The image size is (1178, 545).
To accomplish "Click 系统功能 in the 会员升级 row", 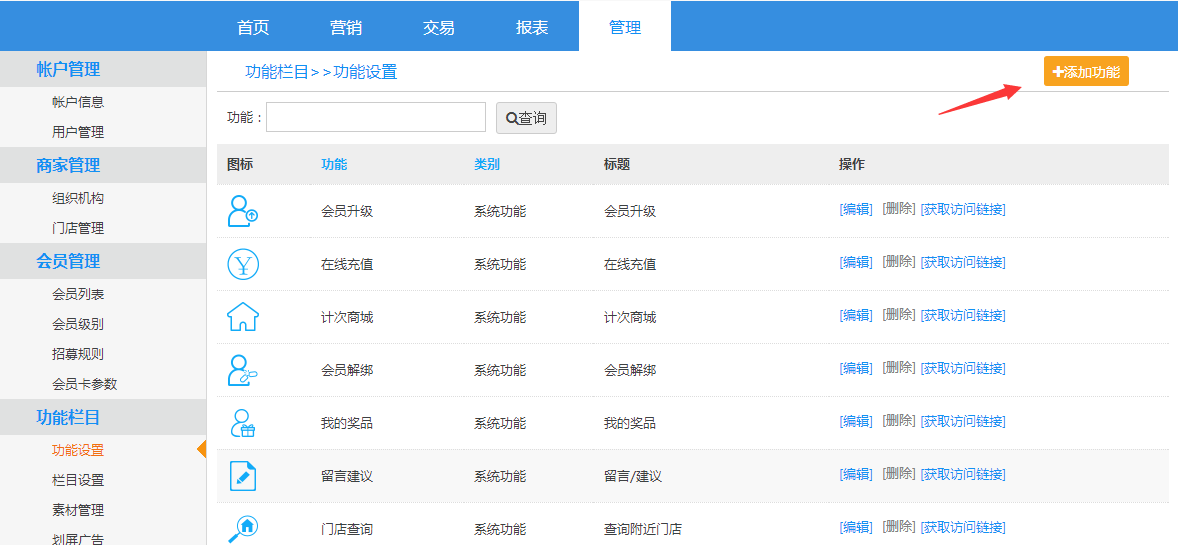I will (500, 212).
